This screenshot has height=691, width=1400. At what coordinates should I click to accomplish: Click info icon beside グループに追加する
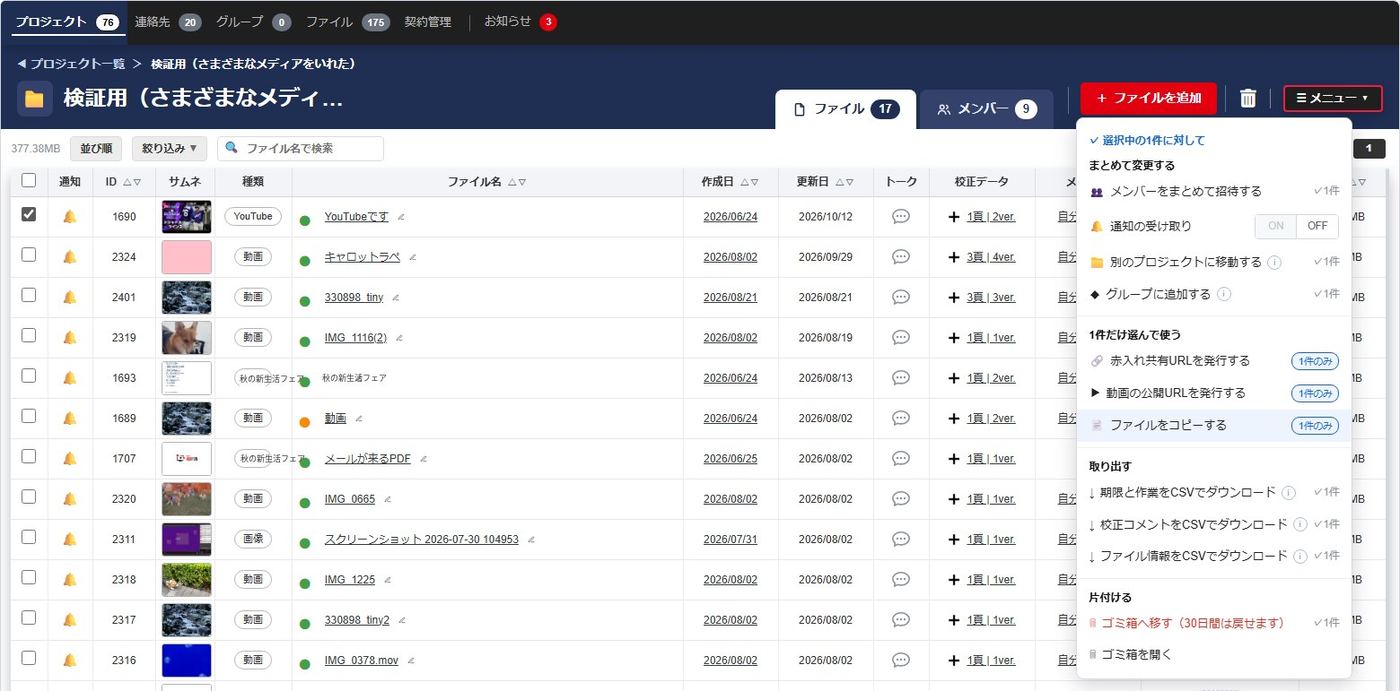point(1224,294)
